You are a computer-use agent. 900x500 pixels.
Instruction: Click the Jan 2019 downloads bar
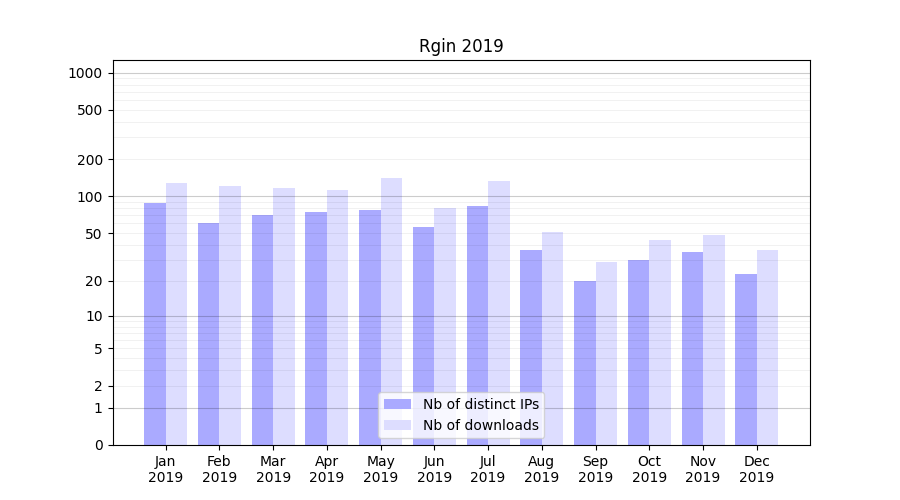click(x=176, y=314)
